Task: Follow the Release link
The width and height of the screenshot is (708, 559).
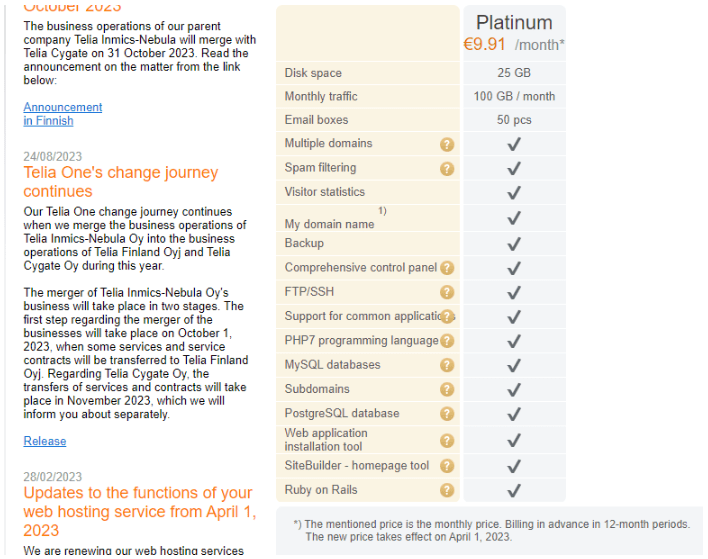Action: (x=45, y=441)
